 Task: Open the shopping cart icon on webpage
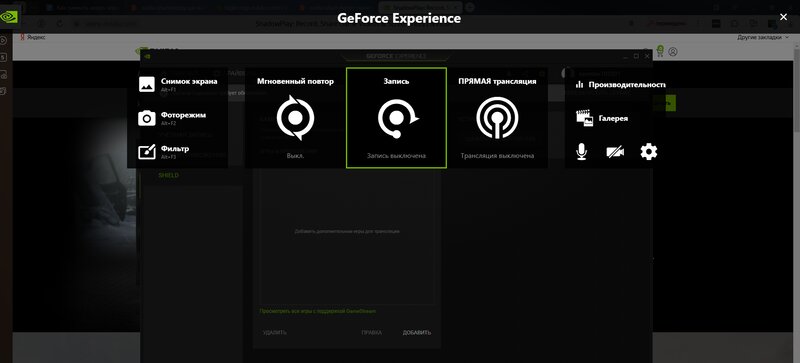tap(660, 51)
